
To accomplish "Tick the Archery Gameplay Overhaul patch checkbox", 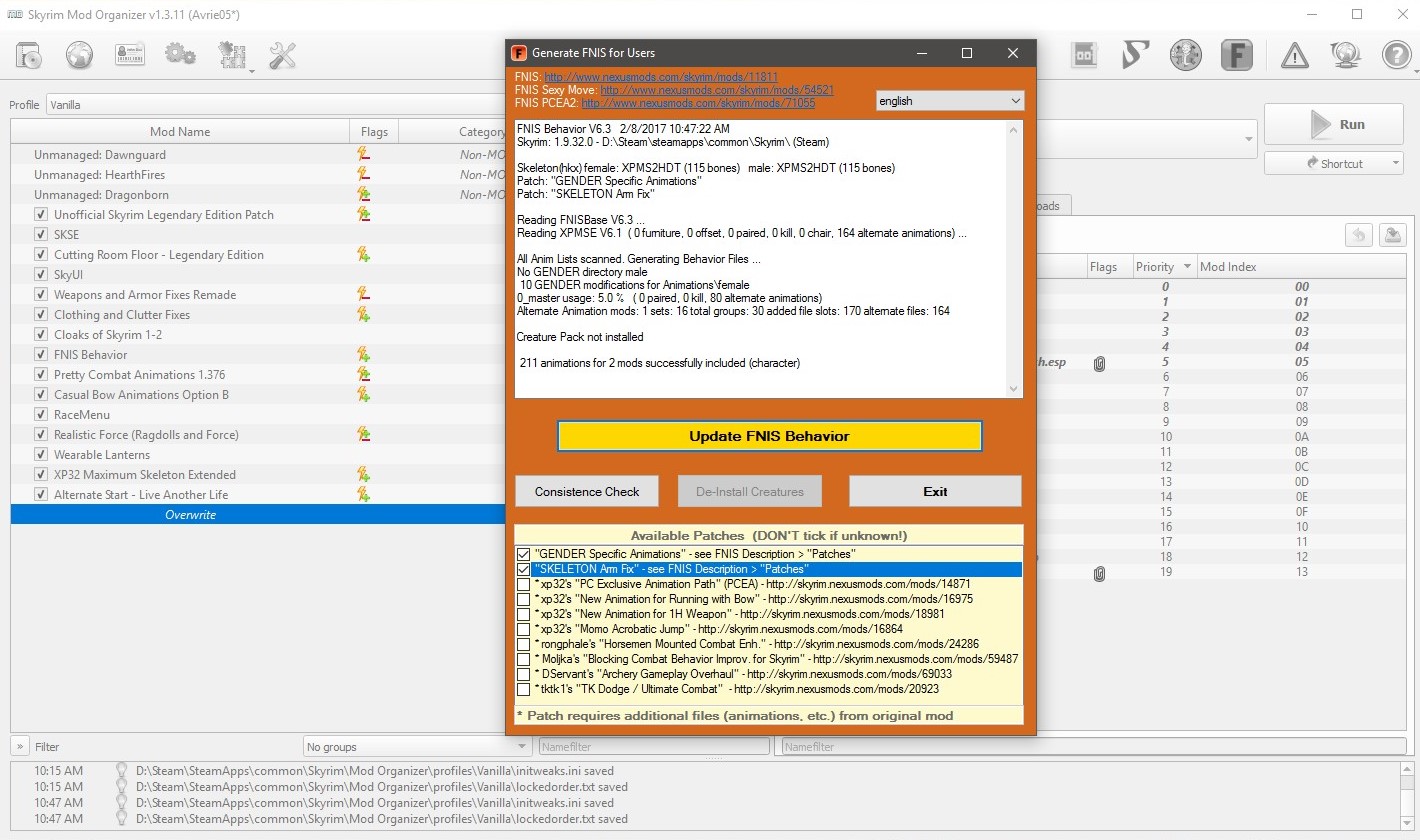I will 524,674.
